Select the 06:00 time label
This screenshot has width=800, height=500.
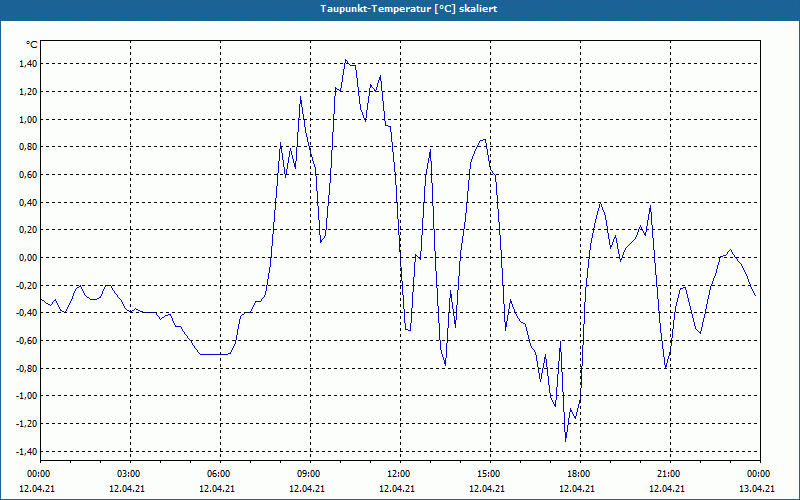pyautogui.click(x=220, y=474)
